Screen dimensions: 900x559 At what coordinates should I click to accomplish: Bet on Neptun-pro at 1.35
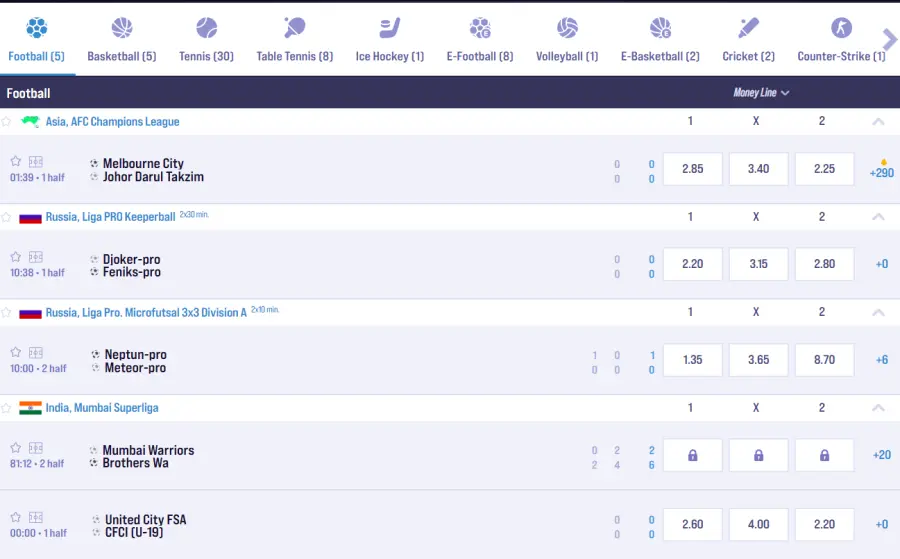pyautogui.click(x=693, y=360)
